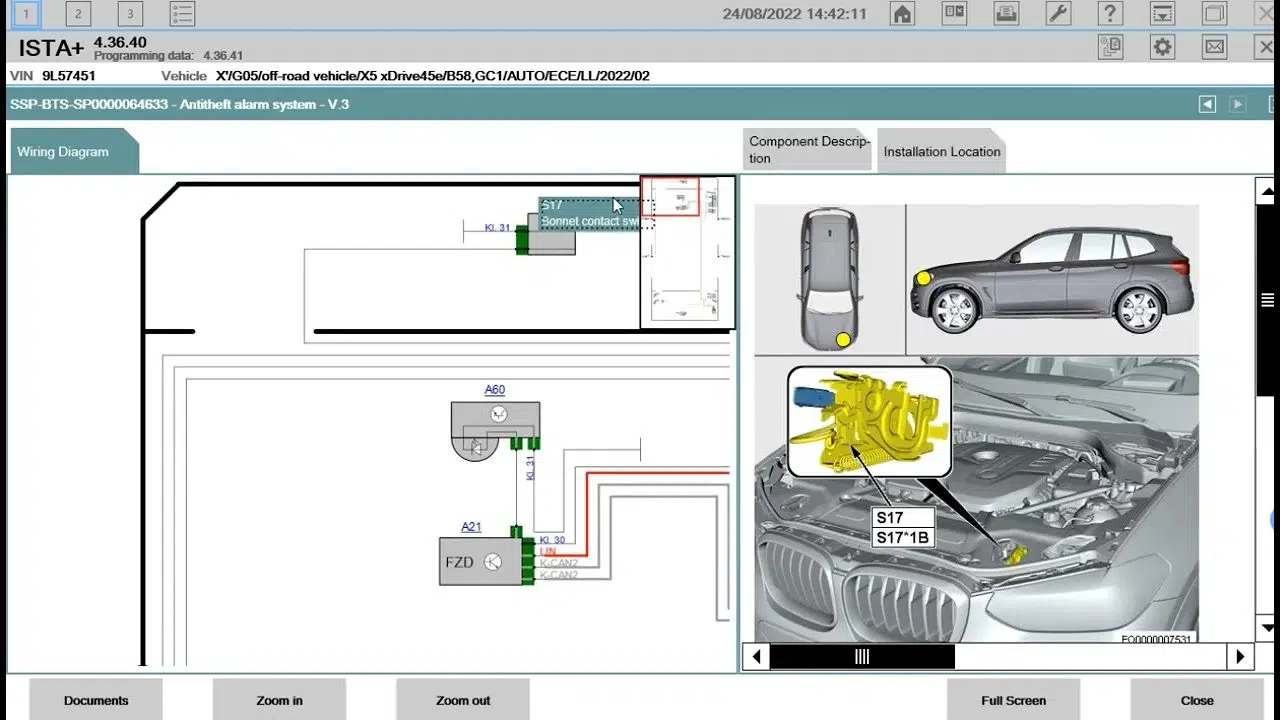The height and width of the screenshot is (720, 1280).
Task: Select the Installation Location tab
Action: pos(941,152)
